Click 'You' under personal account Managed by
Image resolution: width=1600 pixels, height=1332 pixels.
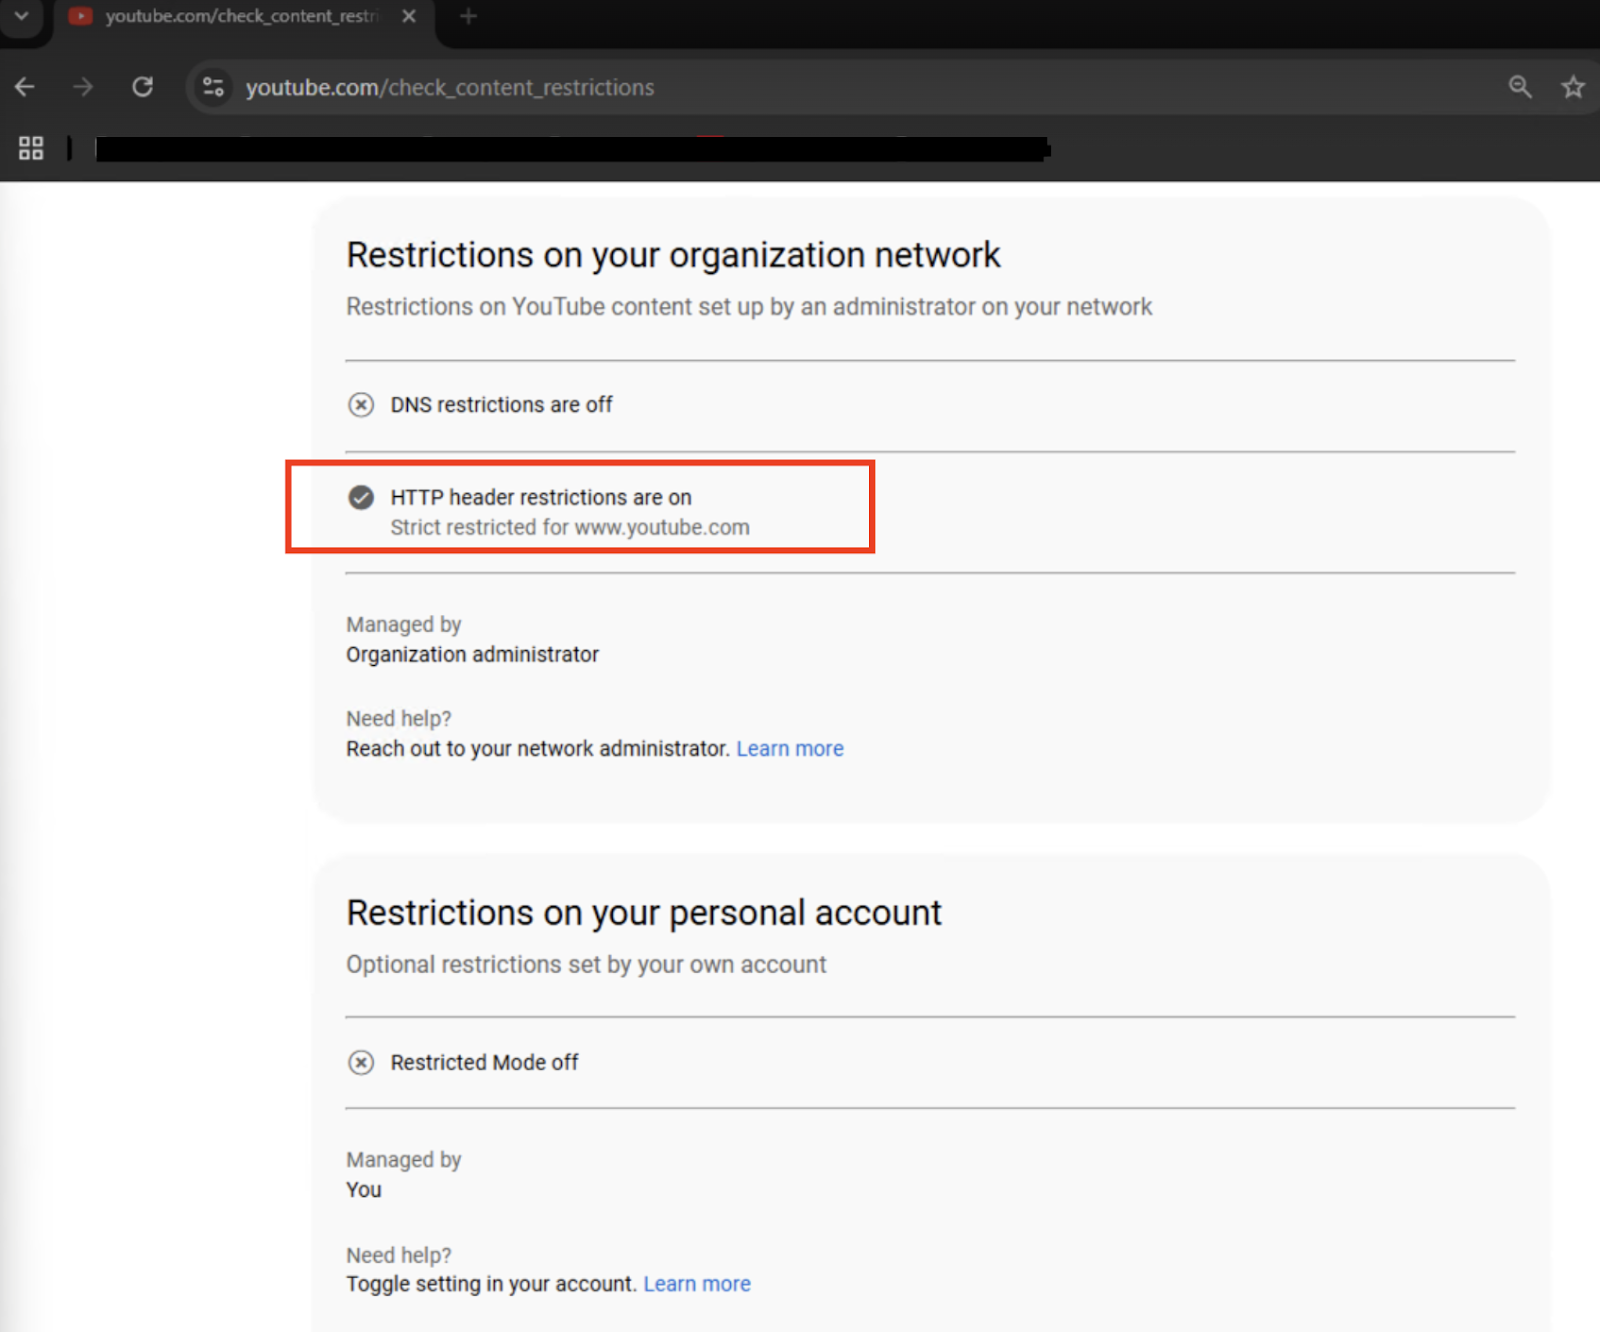coord(364,1189)
